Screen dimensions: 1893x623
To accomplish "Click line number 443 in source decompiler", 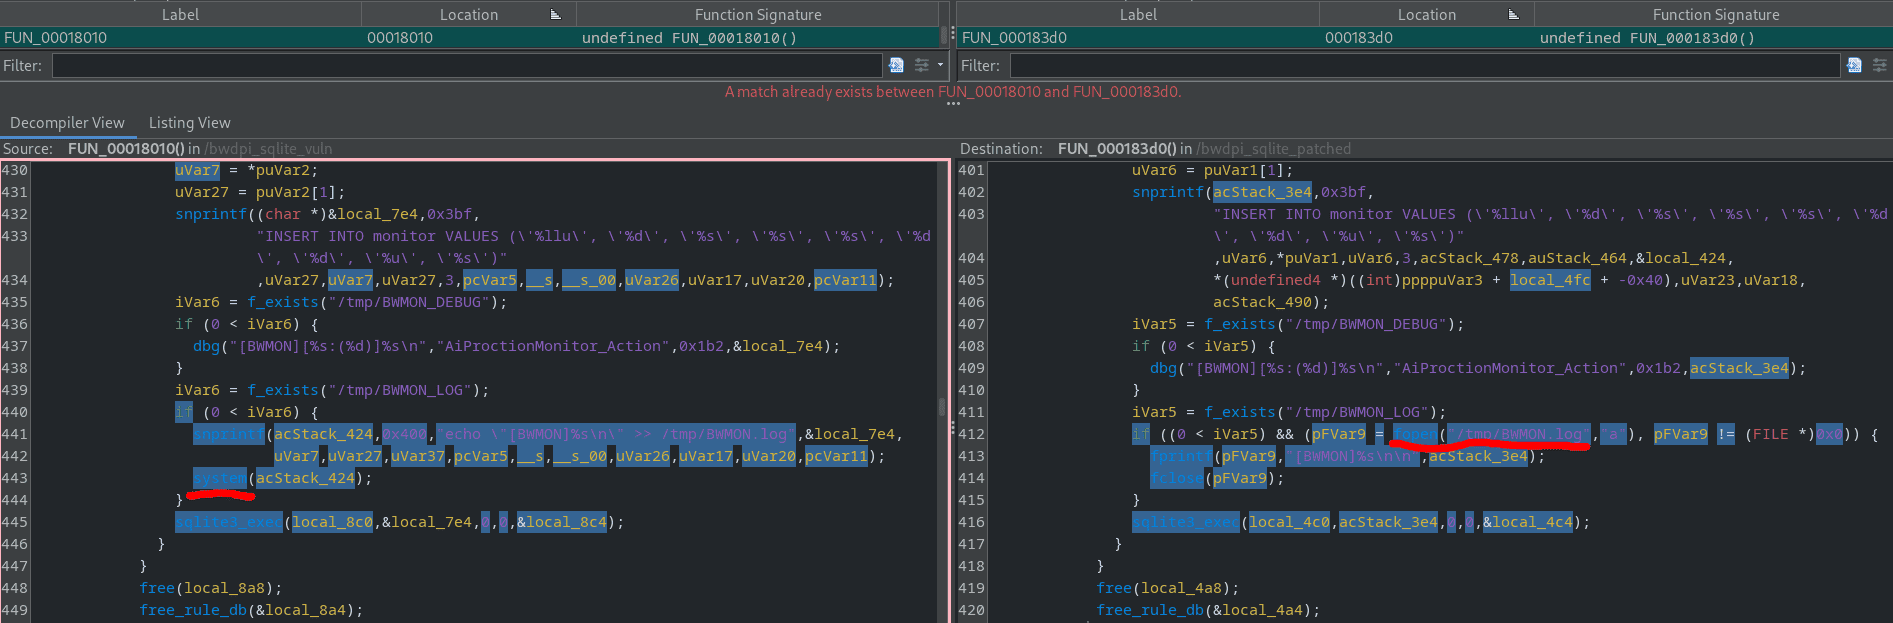I will (14, 478).
